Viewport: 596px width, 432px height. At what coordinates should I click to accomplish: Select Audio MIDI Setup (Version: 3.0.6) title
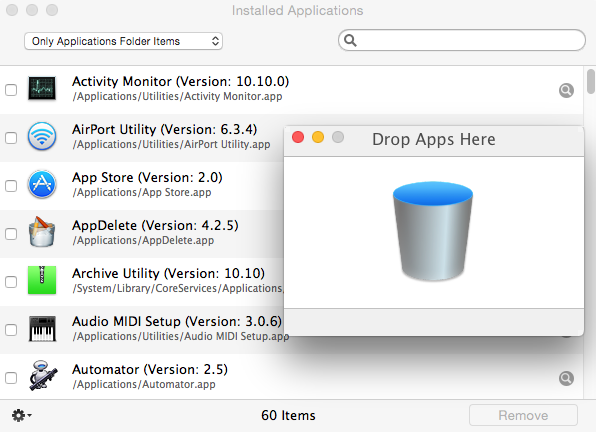(x=177, y=321)
